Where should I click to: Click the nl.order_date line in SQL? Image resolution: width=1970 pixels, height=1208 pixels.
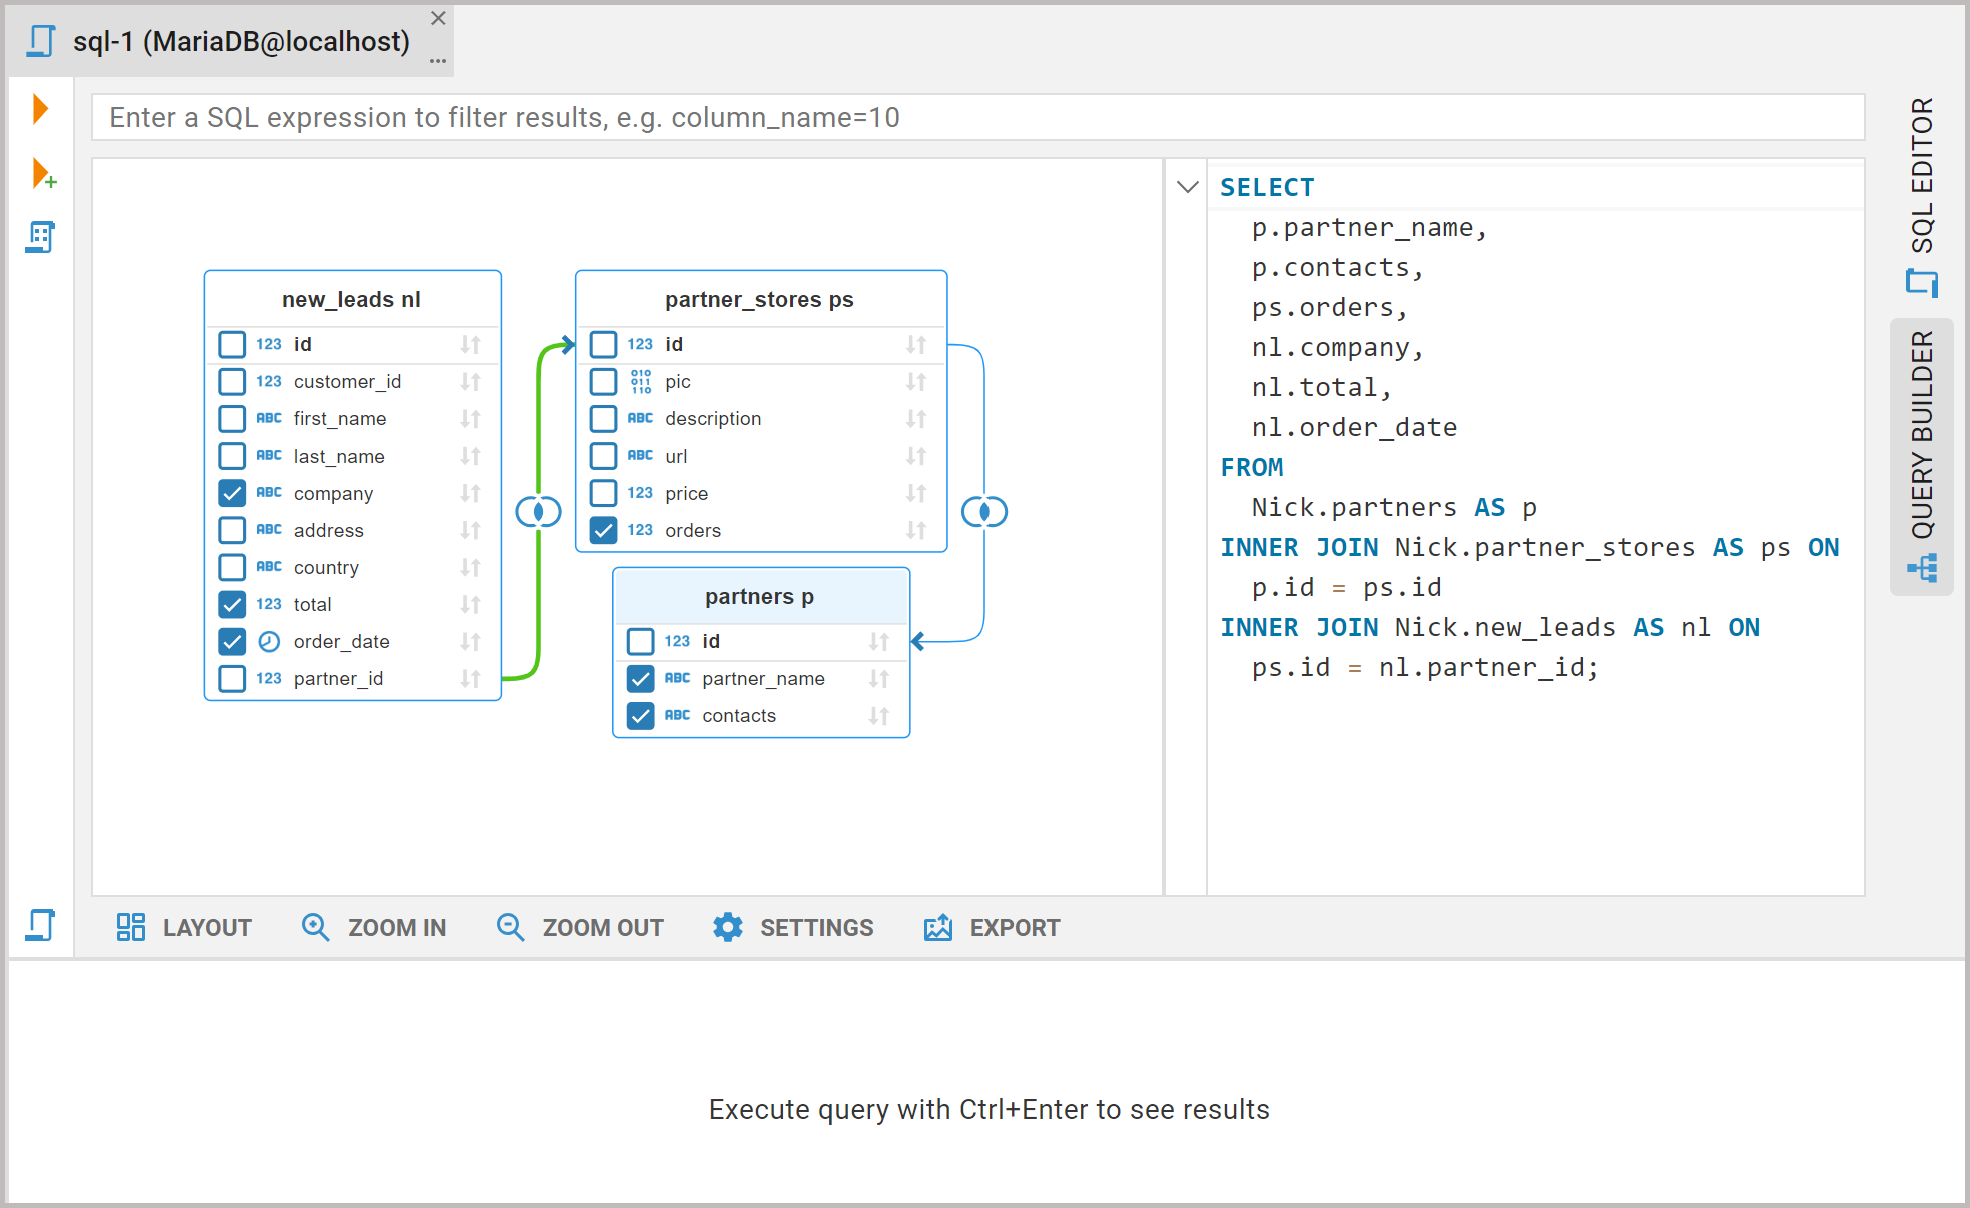tap(1354, 428)
